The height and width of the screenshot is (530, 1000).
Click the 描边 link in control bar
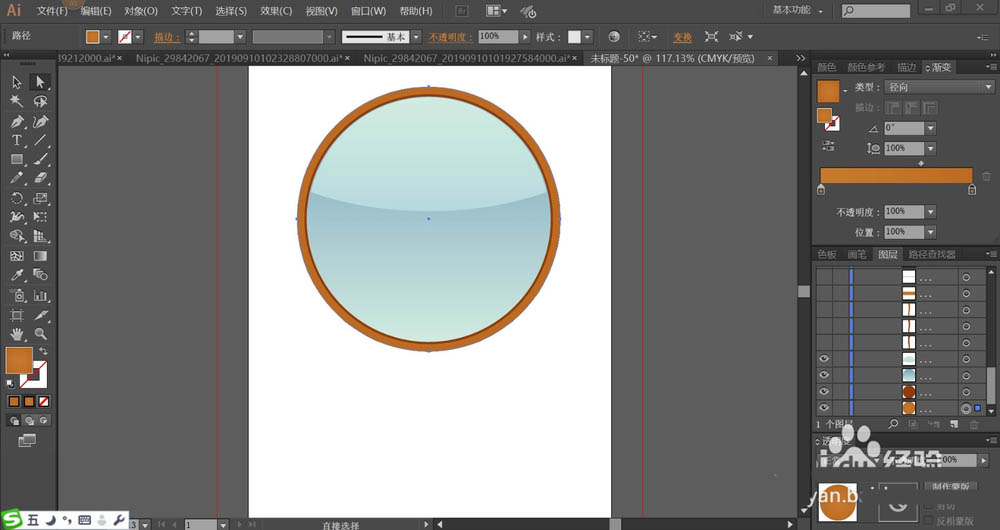pyautogui.click(x=166, y=37)
